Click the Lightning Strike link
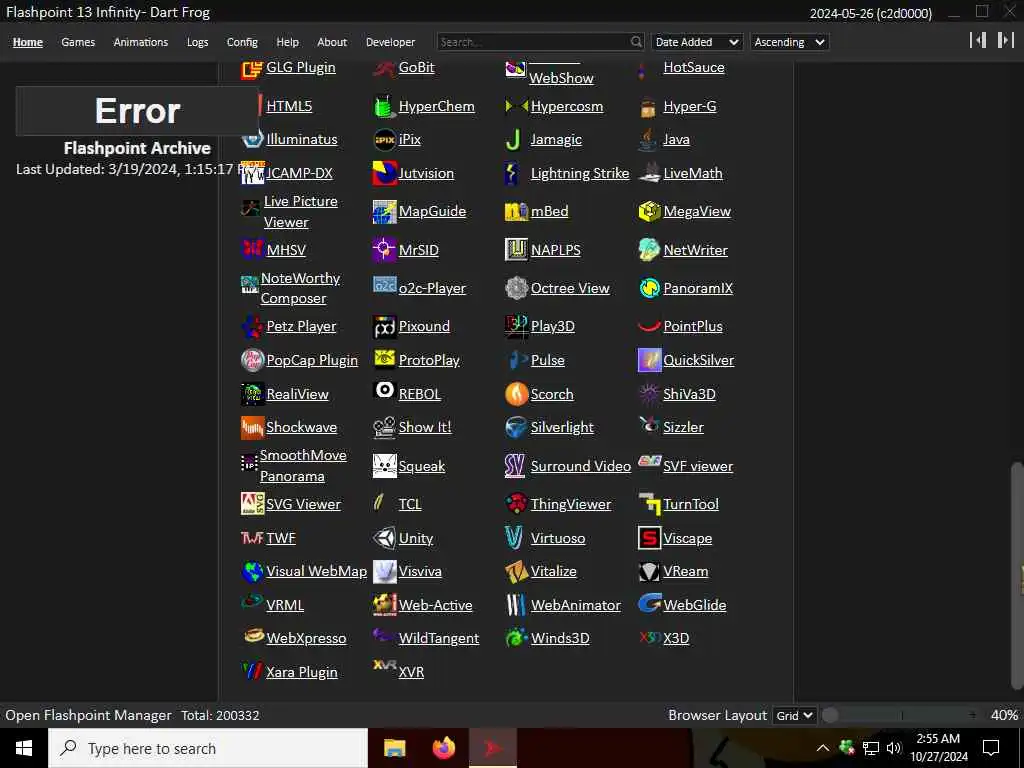 tap(580, 173)
